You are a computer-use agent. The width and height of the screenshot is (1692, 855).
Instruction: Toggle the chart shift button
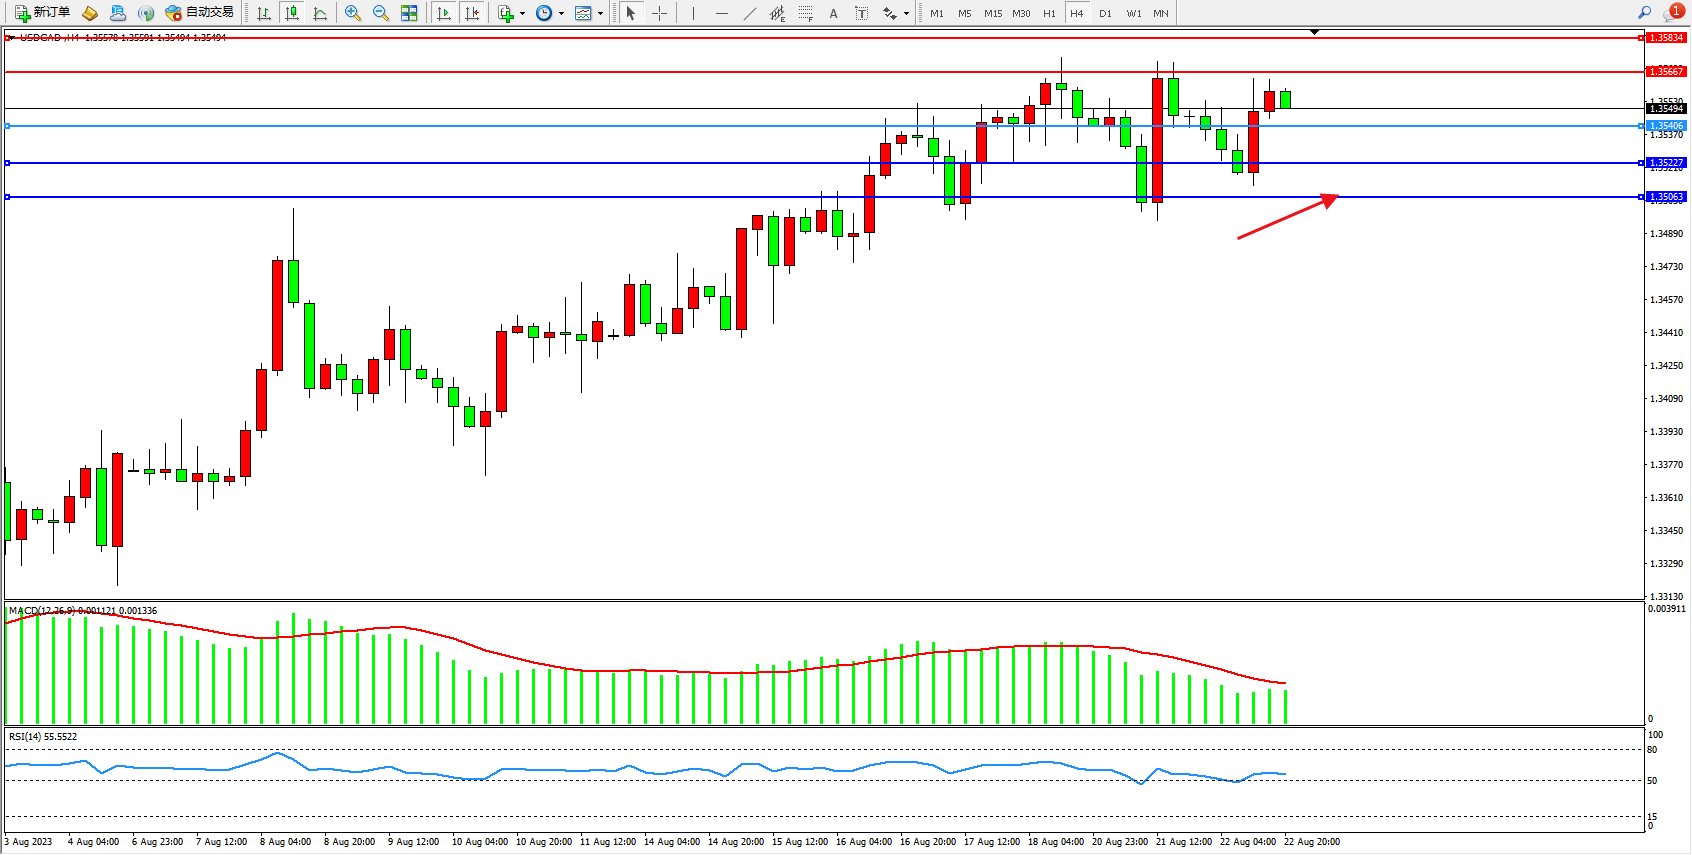[x=472, y=13]
